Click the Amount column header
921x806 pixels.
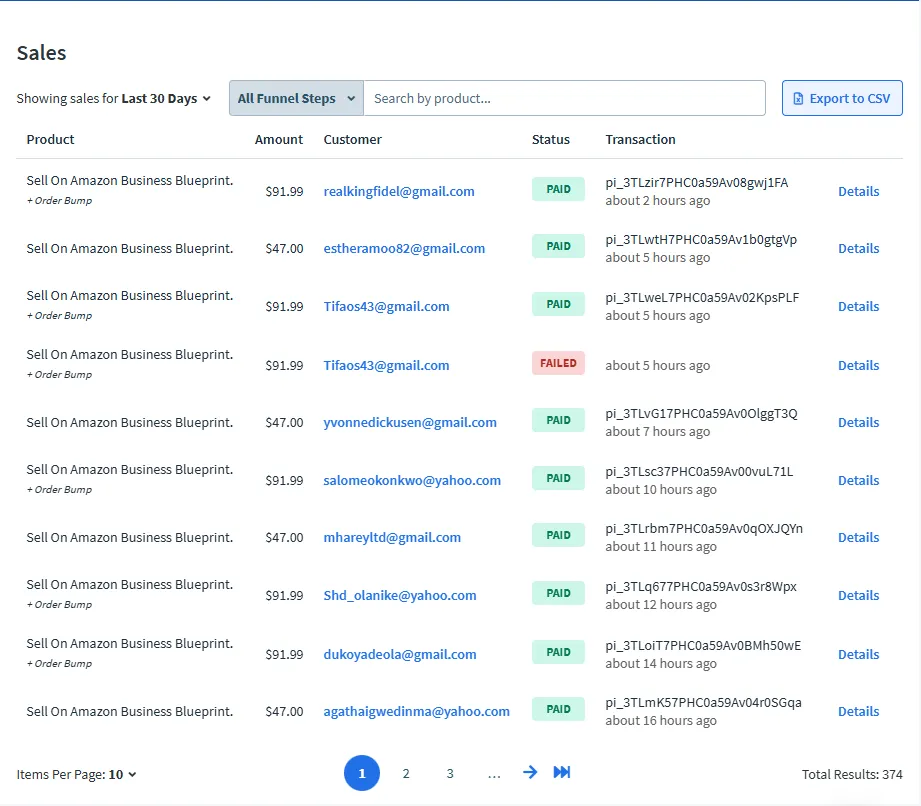pyautogui.click(x=278, y=140)
